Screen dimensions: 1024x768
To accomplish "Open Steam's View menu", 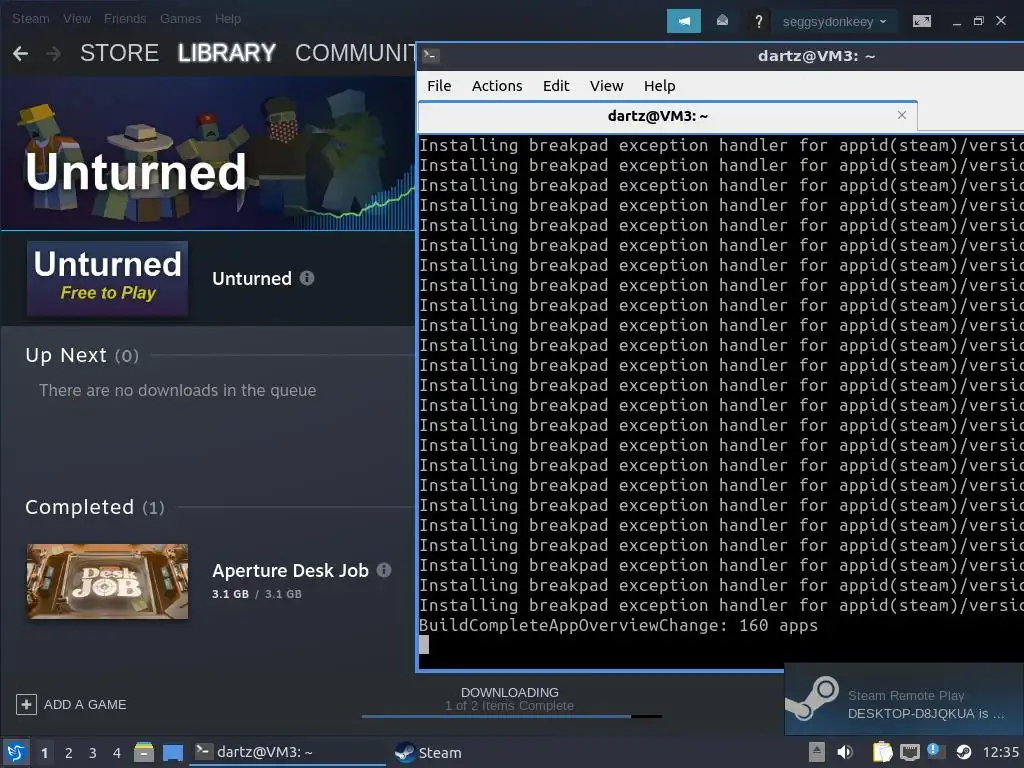I will pos(77,18).
